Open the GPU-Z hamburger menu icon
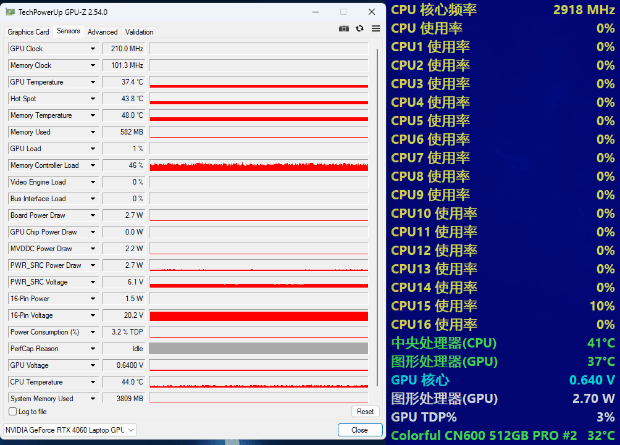The image size is (620, 445). (x=376, y=28)
